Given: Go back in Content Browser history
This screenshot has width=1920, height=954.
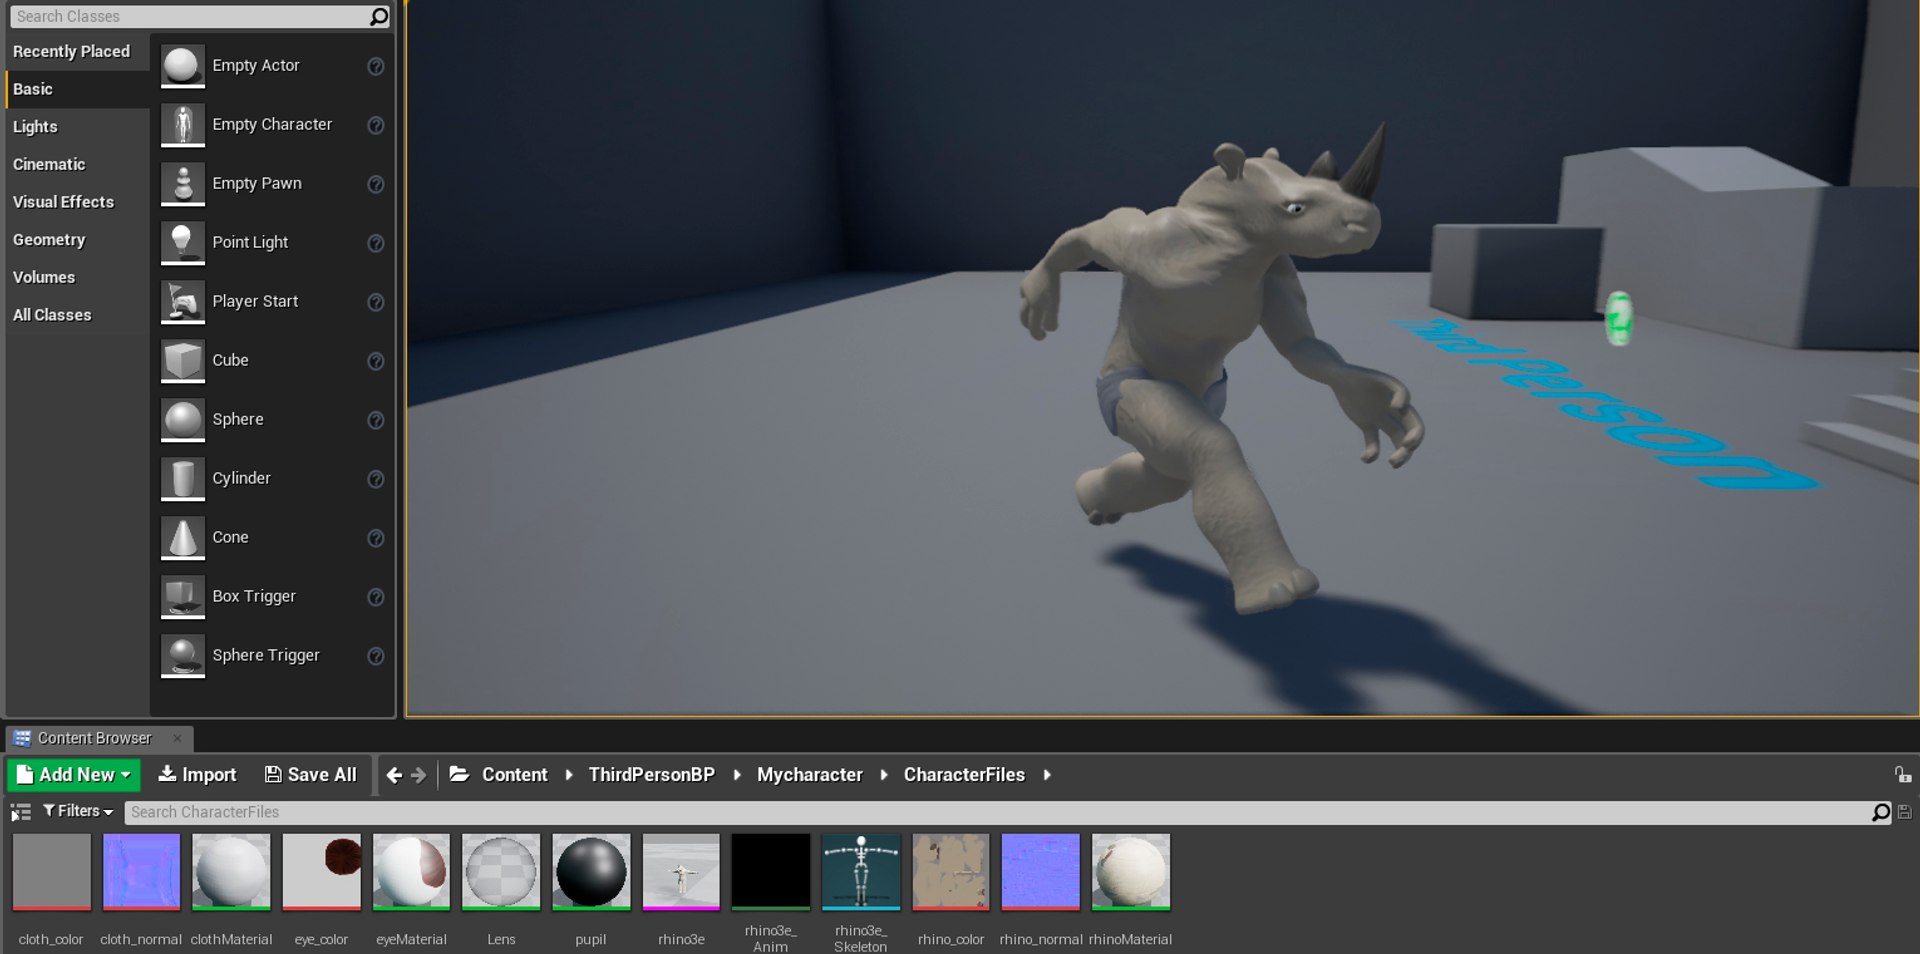Looking at the screenshot, I should (394, 775).
